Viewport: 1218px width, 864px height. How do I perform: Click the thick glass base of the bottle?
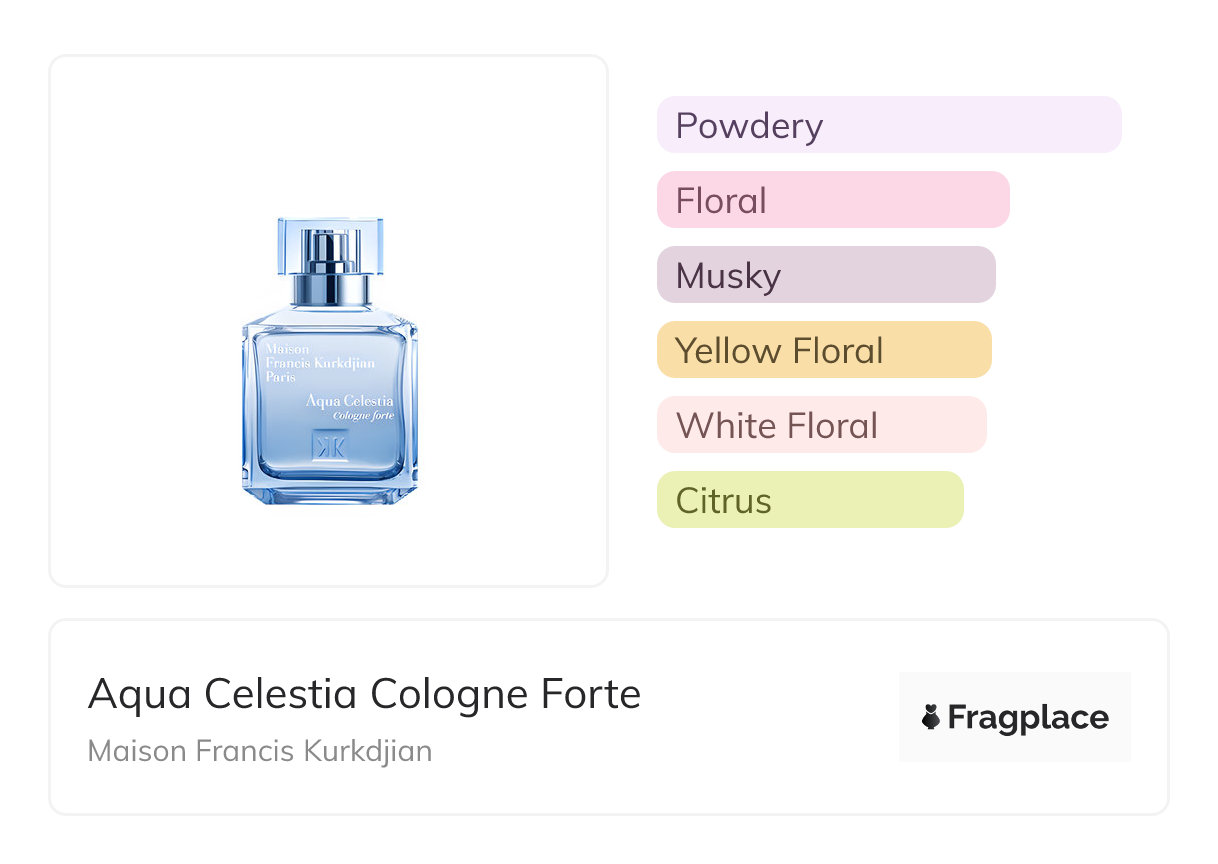[x=329, y=490]
